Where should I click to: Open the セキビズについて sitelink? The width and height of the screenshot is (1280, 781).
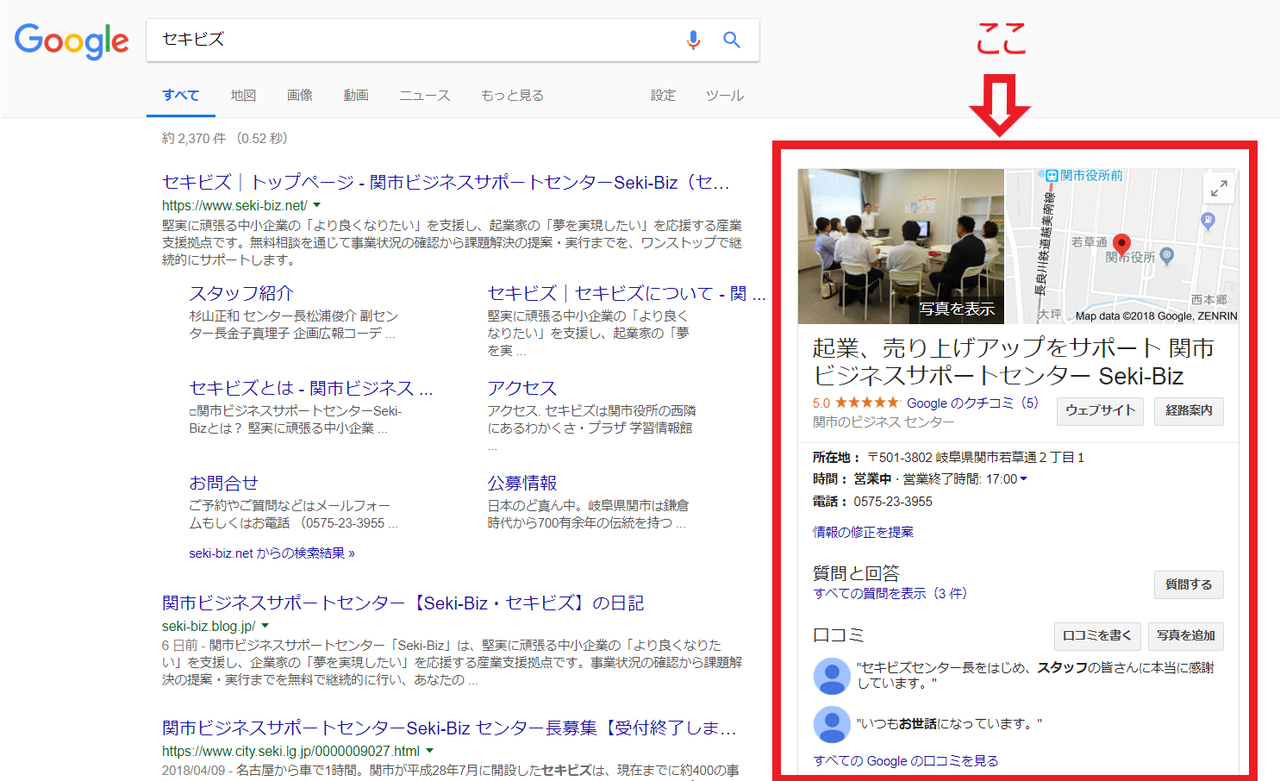click(627, 293)
